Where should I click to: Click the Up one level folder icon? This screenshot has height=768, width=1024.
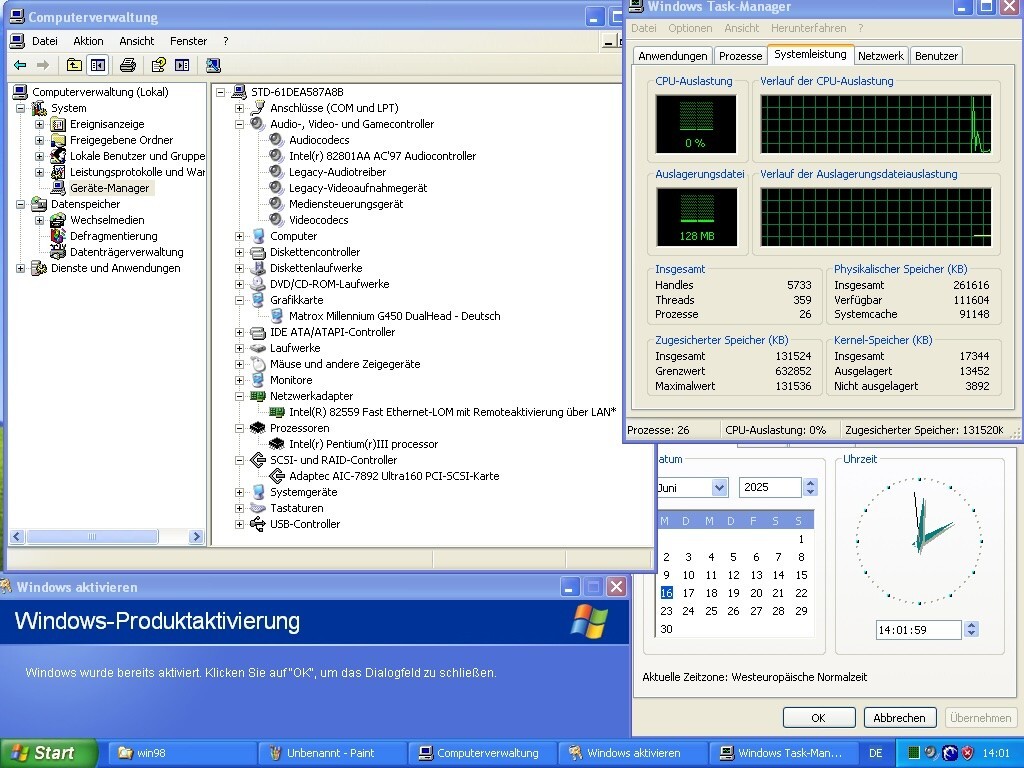click(74, 65)
